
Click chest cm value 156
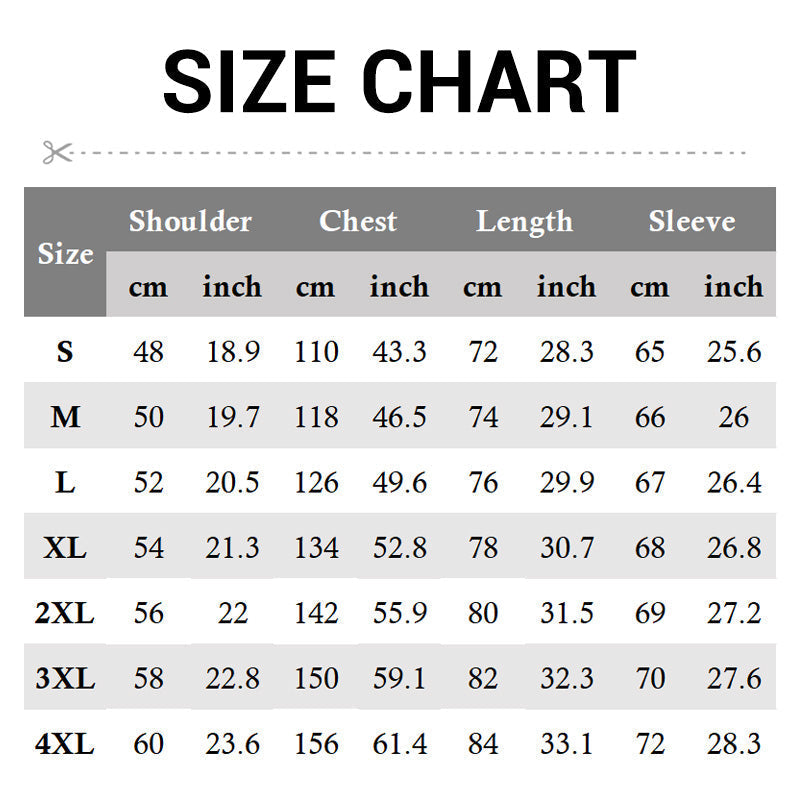[x=316, y=743]
